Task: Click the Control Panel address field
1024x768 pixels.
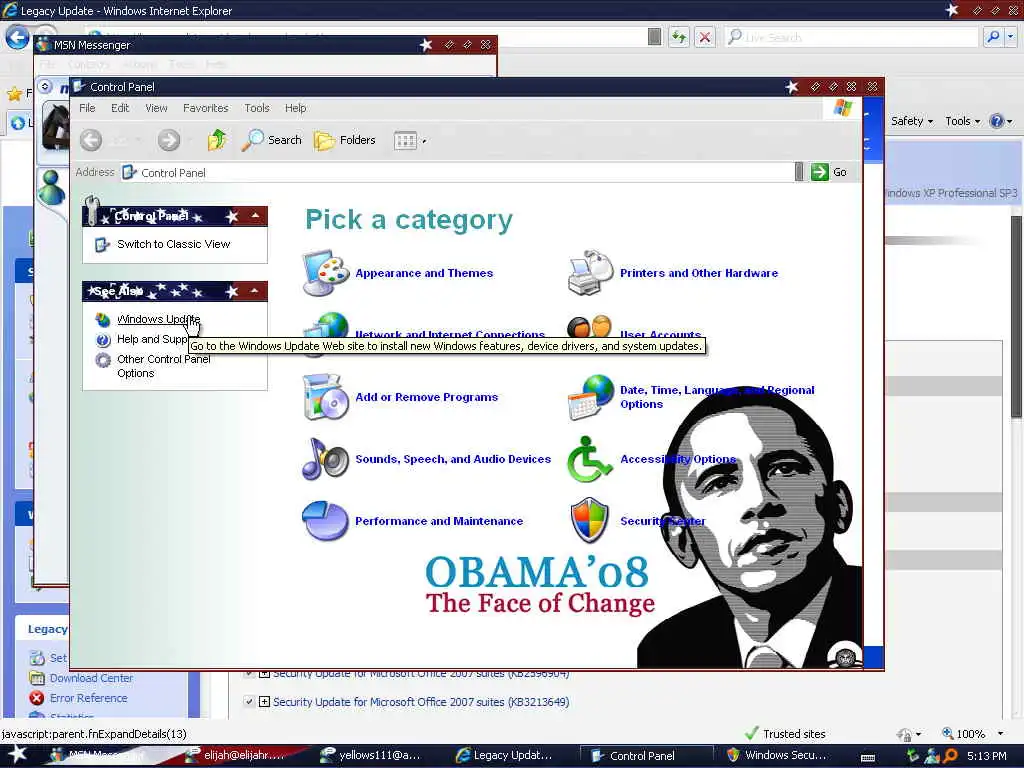Action: pos(457,172)
